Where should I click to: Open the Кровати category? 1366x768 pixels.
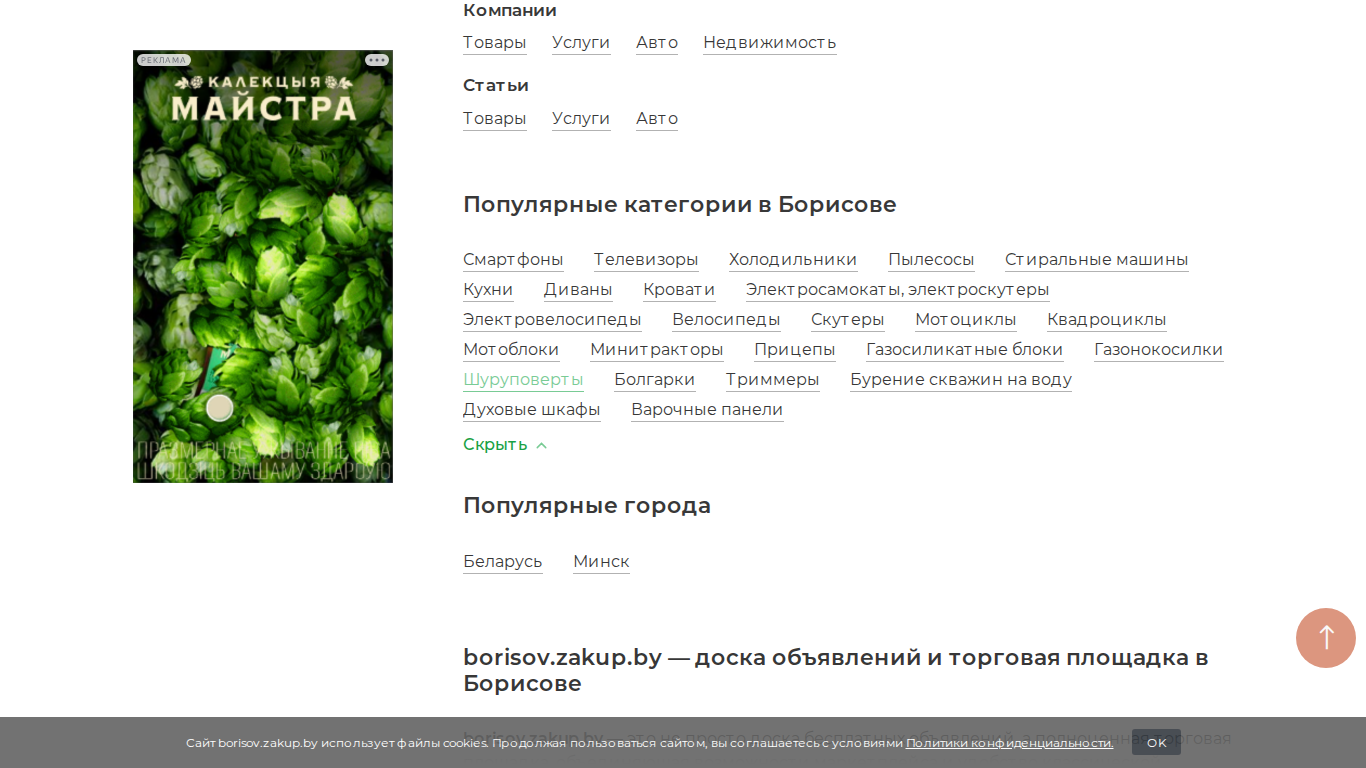(679, 290)
